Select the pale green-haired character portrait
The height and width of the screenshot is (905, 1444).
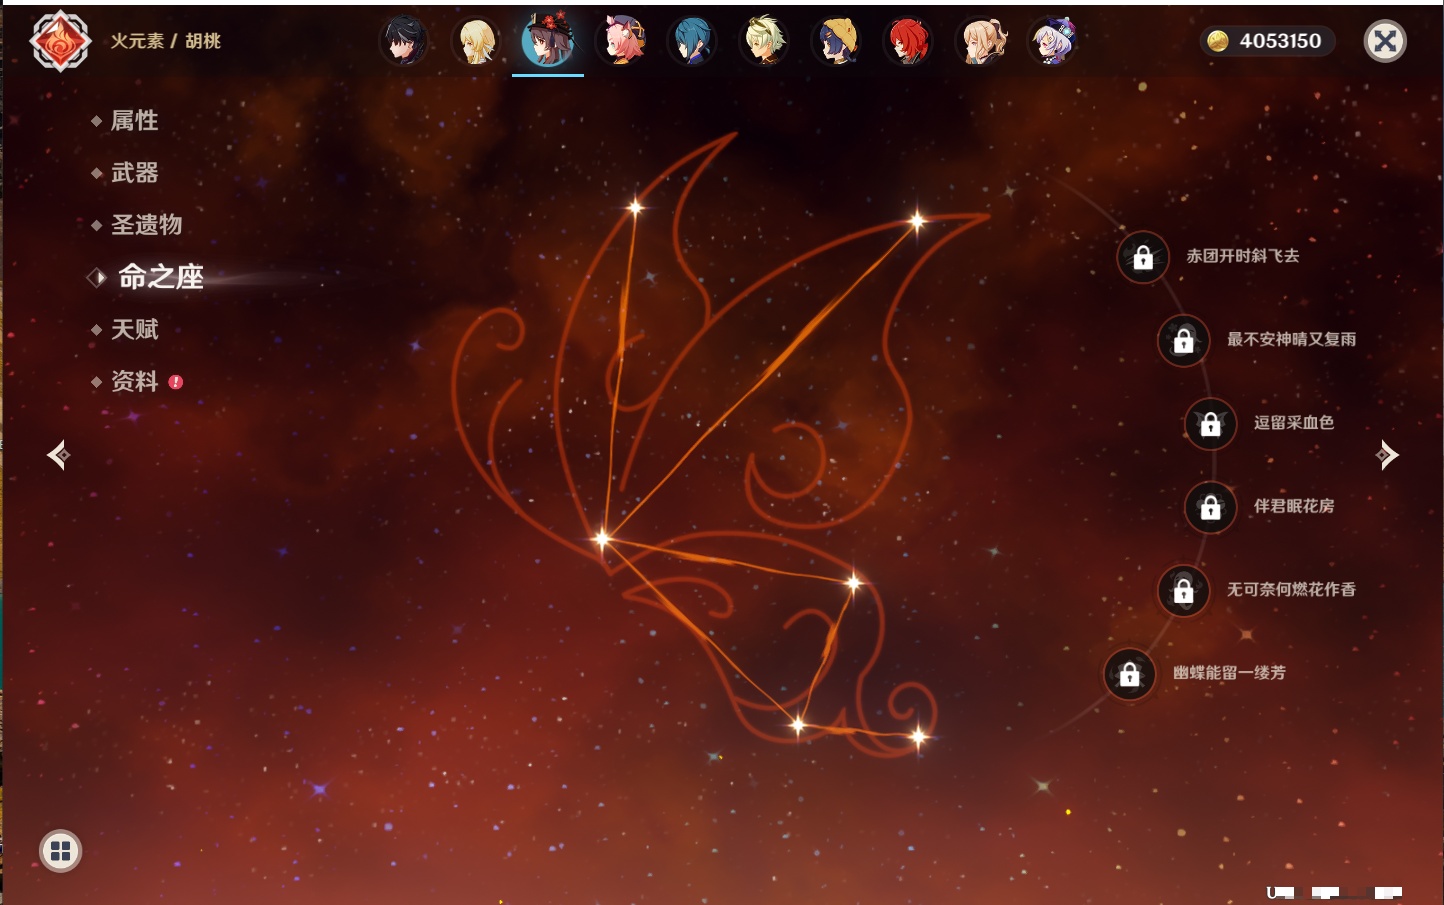pos(764,42)
